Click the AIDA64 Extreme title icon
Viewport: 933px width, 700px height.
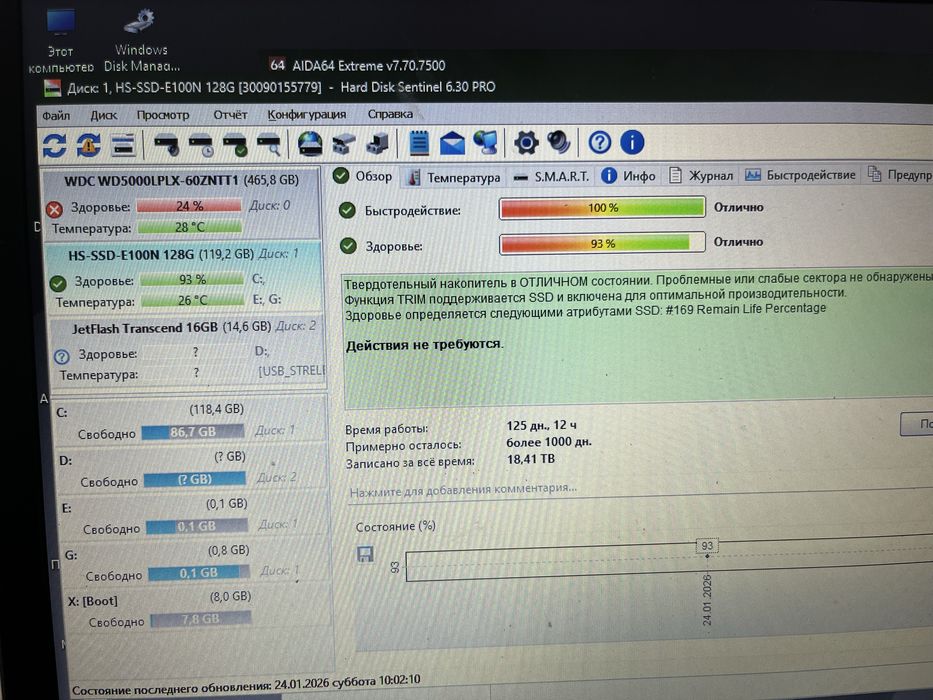277,65
